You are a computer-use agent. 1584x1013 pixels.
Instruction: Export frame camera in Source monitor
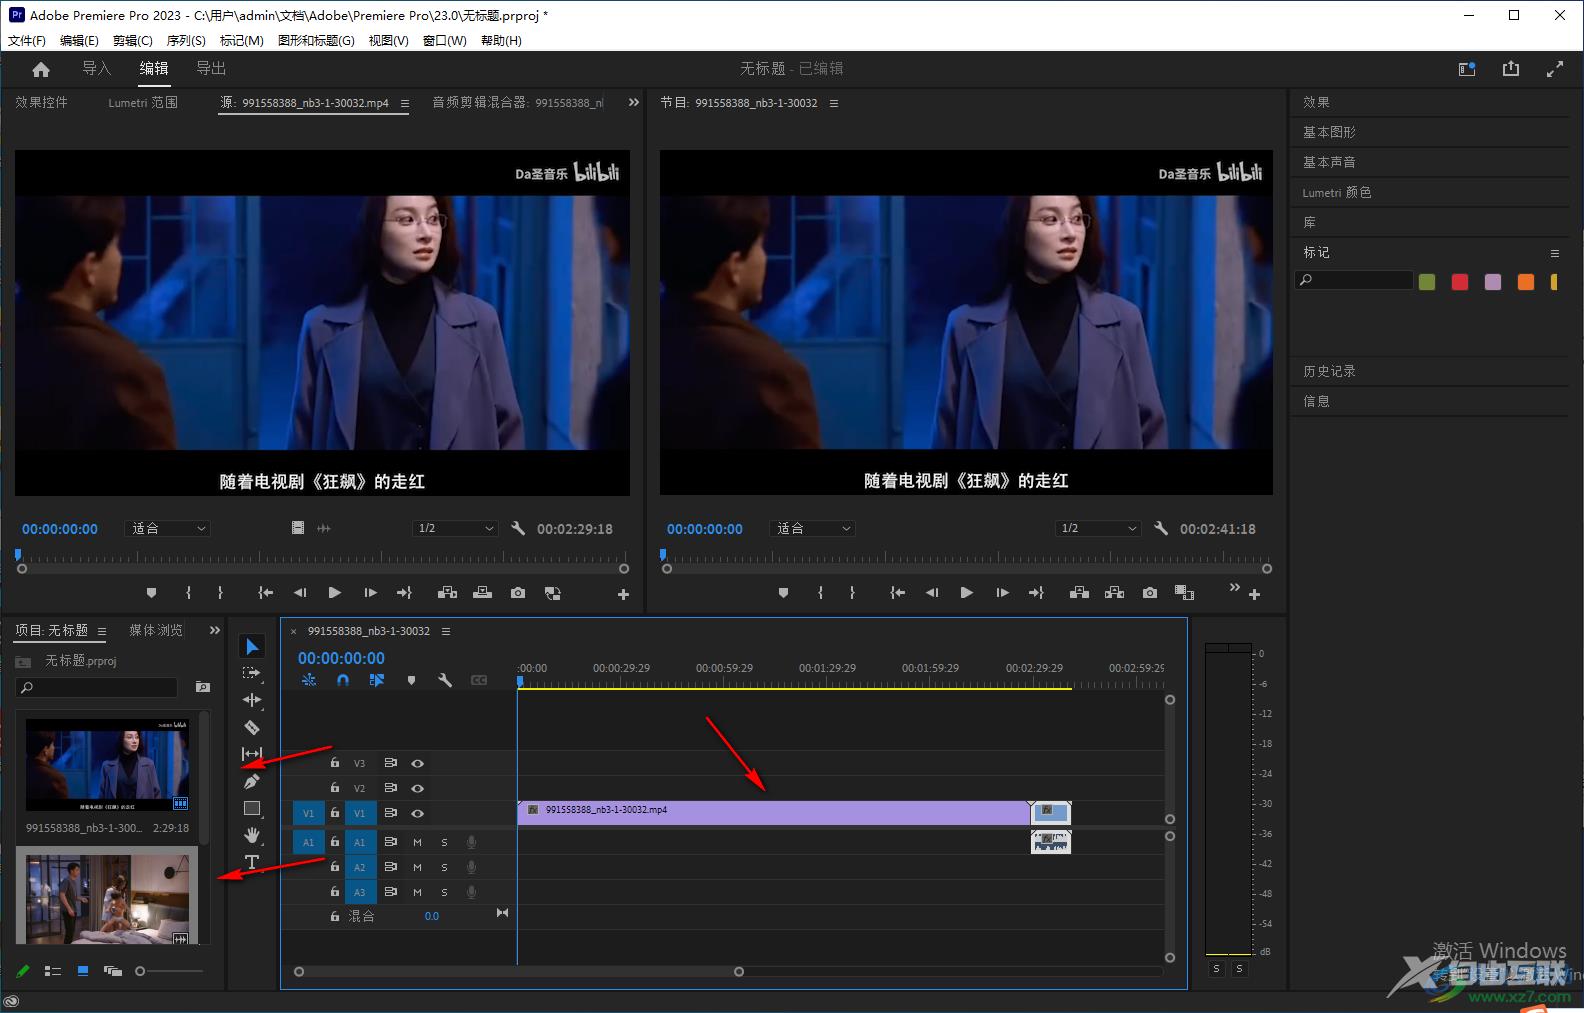(x=517, y=593)
